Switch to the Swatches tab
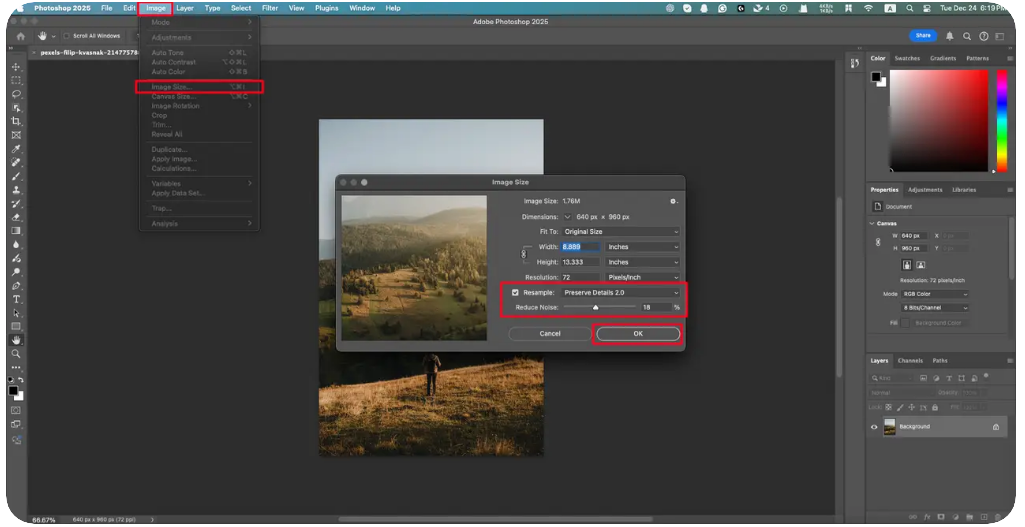Screen dimensions: 1025x527 coord(907,58)
